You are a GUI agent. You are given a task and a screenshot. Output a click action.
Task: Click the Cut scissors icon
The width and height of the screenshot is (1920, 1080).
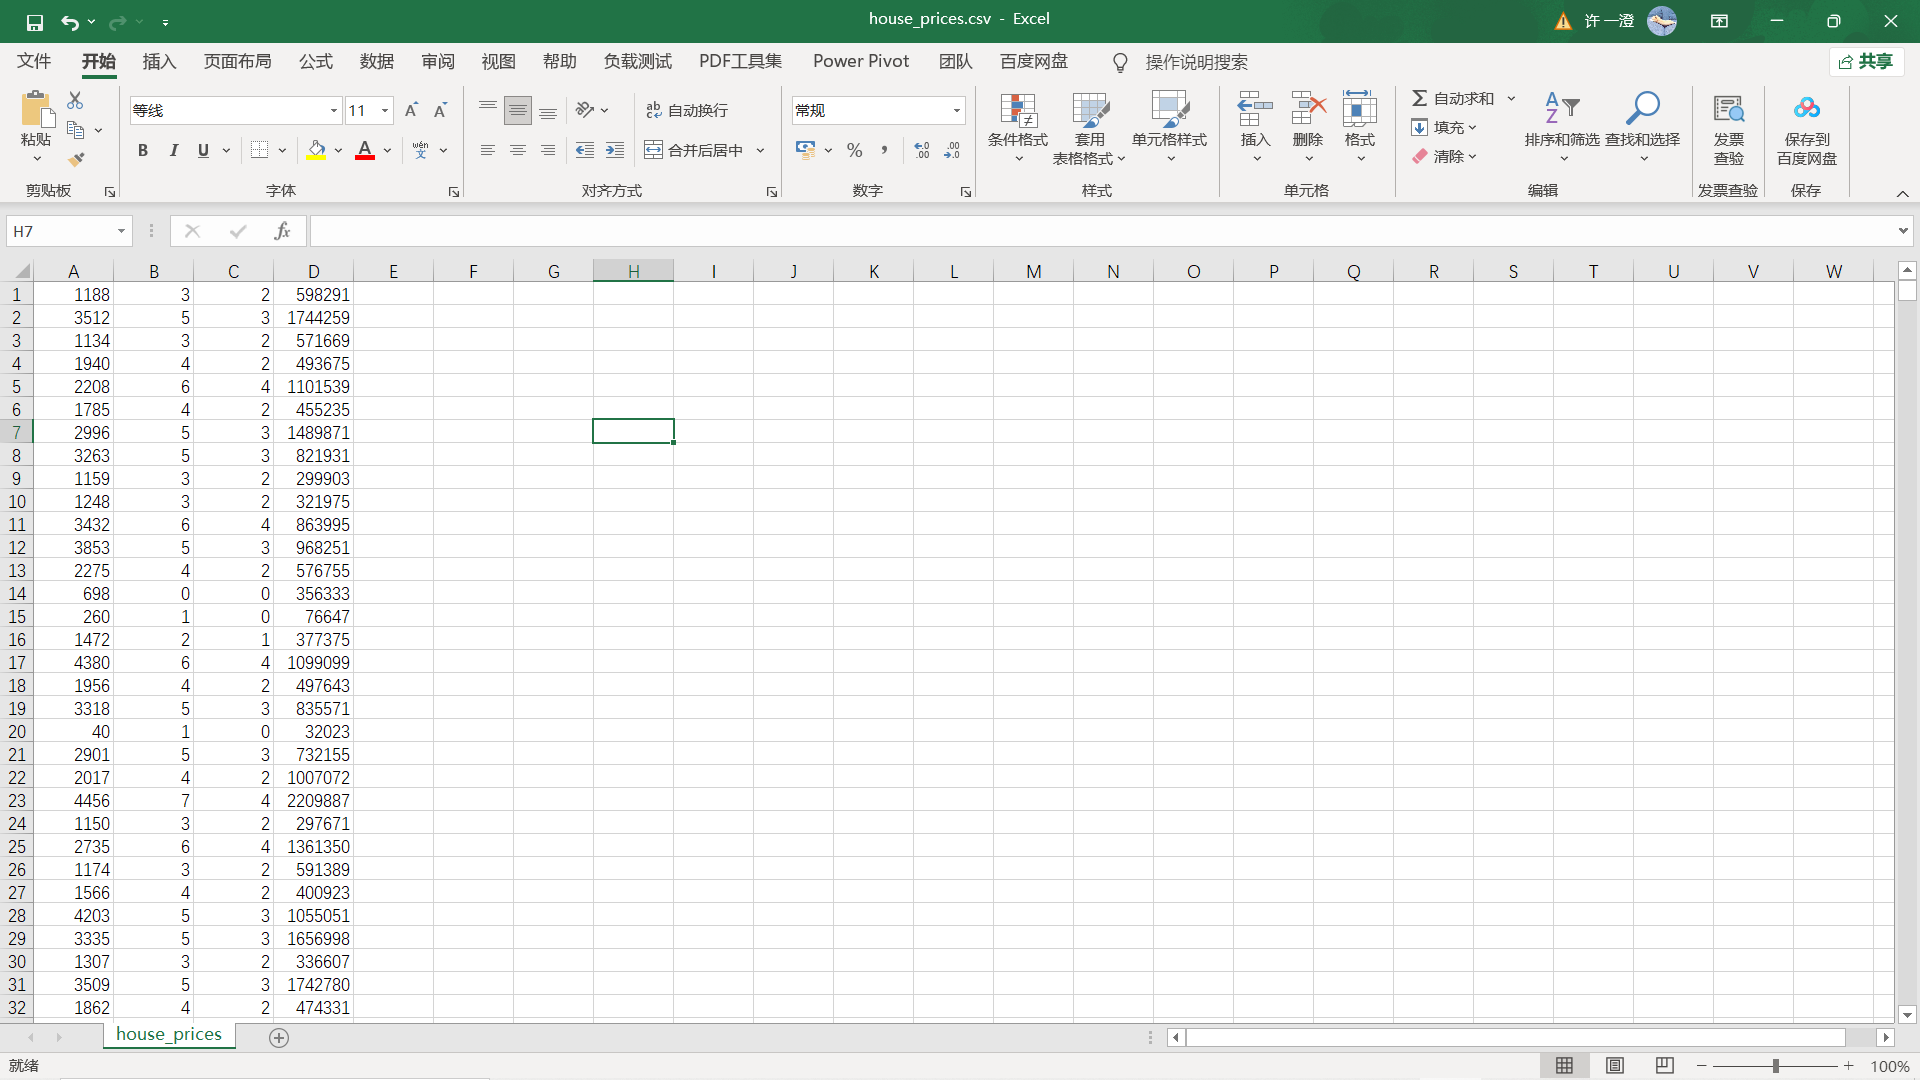tap(76, 100)
